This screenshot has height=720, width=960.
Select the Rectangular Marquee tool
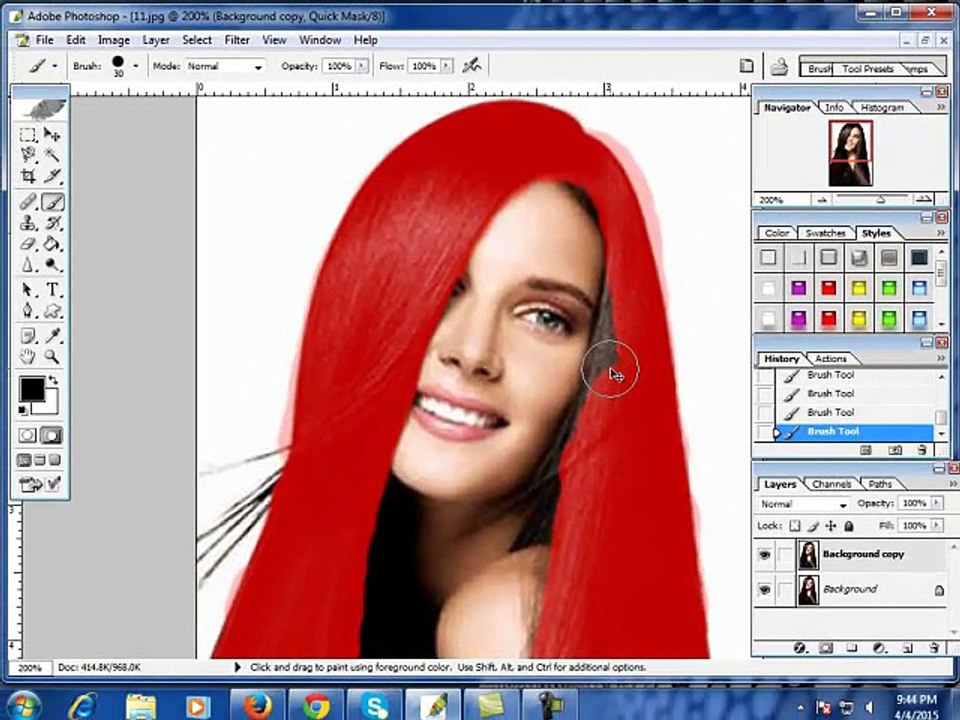point(28,135)
